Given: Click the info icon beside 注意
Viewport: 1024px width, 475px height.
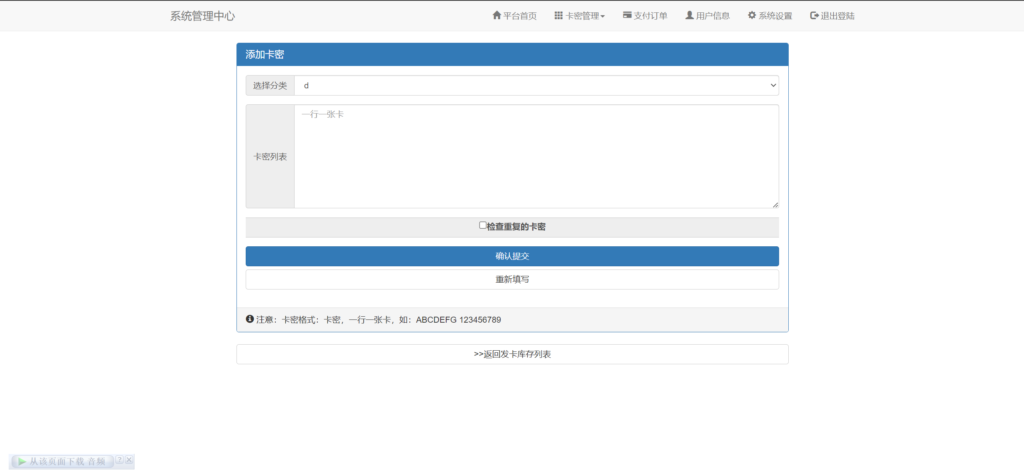Looking at the screenshot, I should coord(250,319).
